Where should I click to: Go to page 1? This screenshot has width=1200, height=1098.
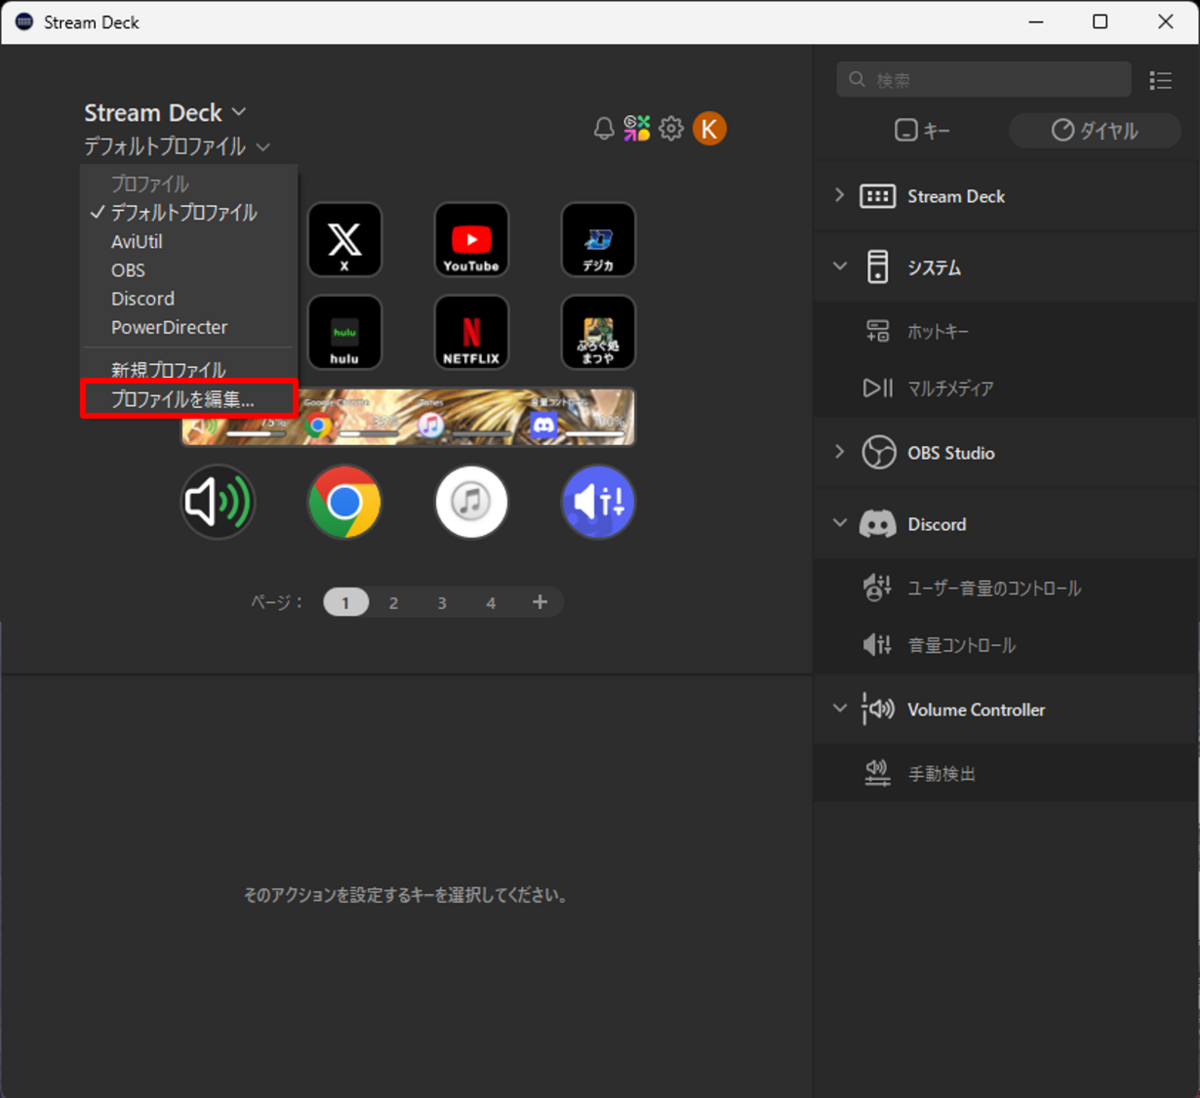[x=346, y=602]
